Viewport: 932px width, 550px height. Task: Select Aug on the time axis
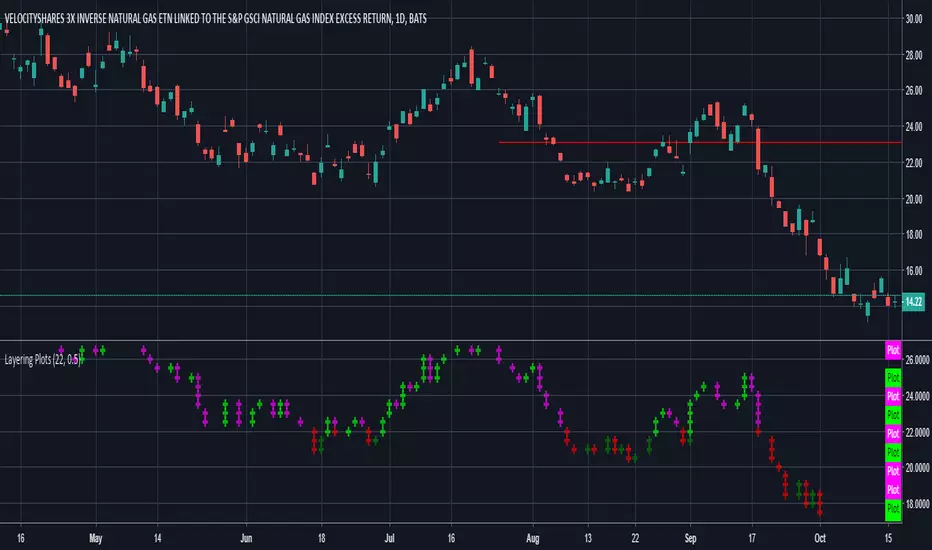532,535
